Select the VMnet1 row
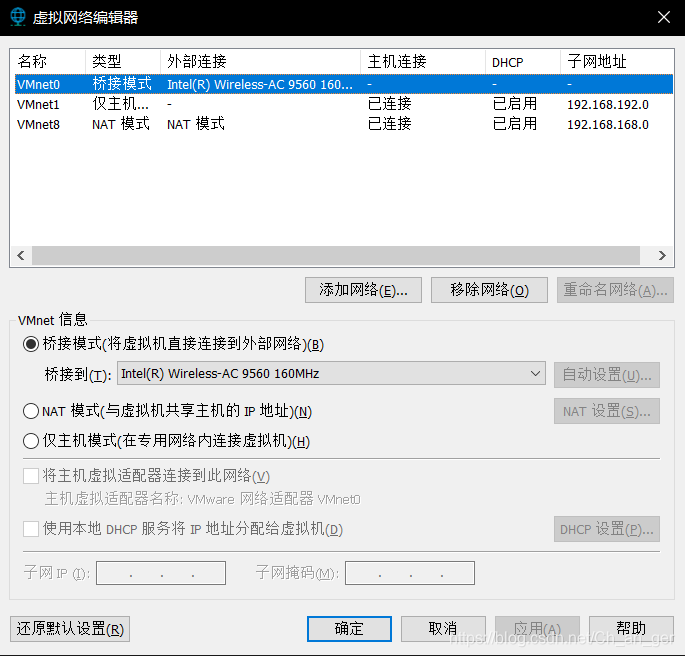Screen dimensions: 685x657 (x=344, y=104)
